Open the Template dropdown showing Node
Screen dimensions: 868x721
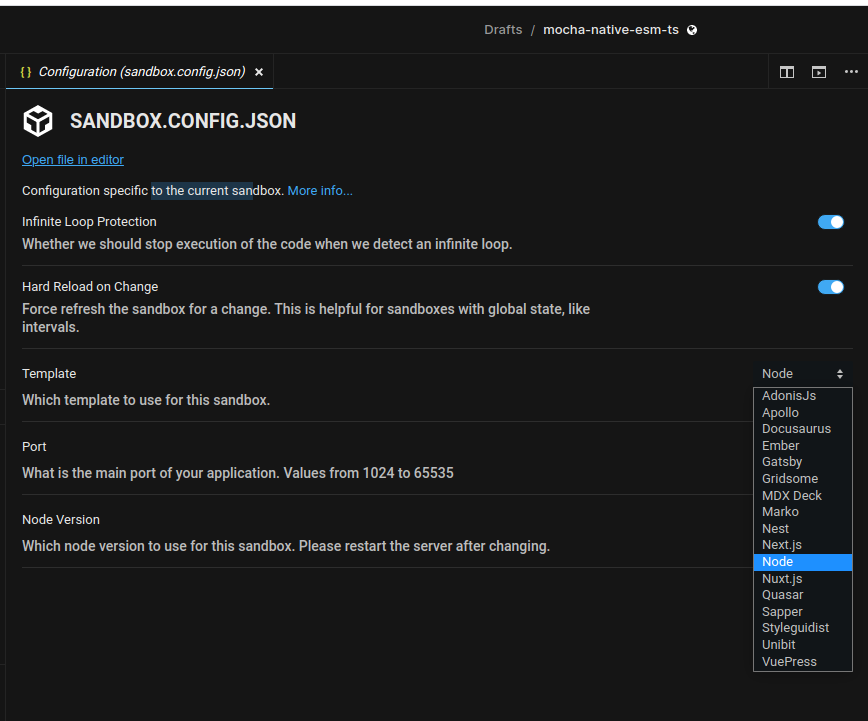pyautogui.click(x=802, y=374)
